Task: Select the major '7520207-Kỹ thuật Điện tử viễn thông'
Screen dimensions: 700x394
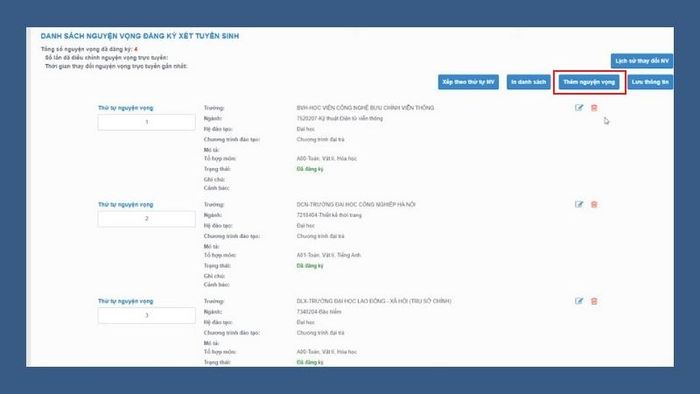Action: [x=340, y=118]
